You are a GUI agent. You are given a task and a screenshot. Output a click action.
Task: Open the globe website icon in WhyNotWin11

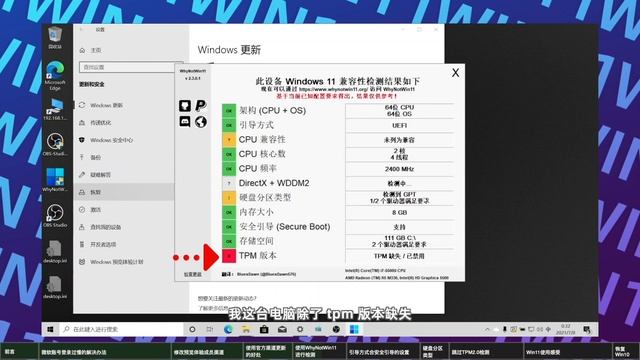click(200, 122)
